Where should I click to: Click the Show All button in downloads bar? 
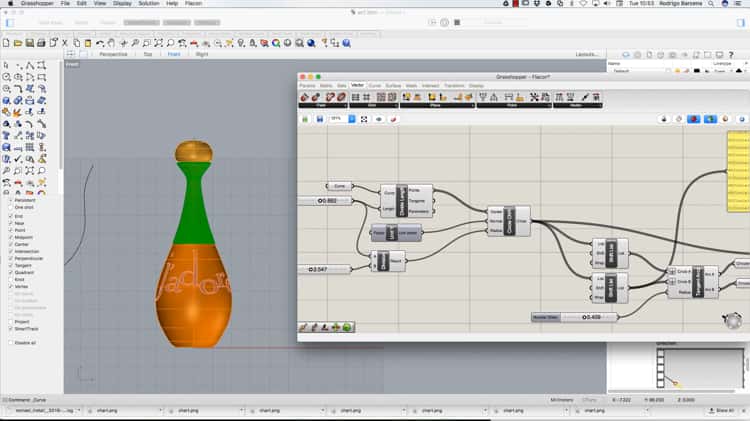pos(722,410)
